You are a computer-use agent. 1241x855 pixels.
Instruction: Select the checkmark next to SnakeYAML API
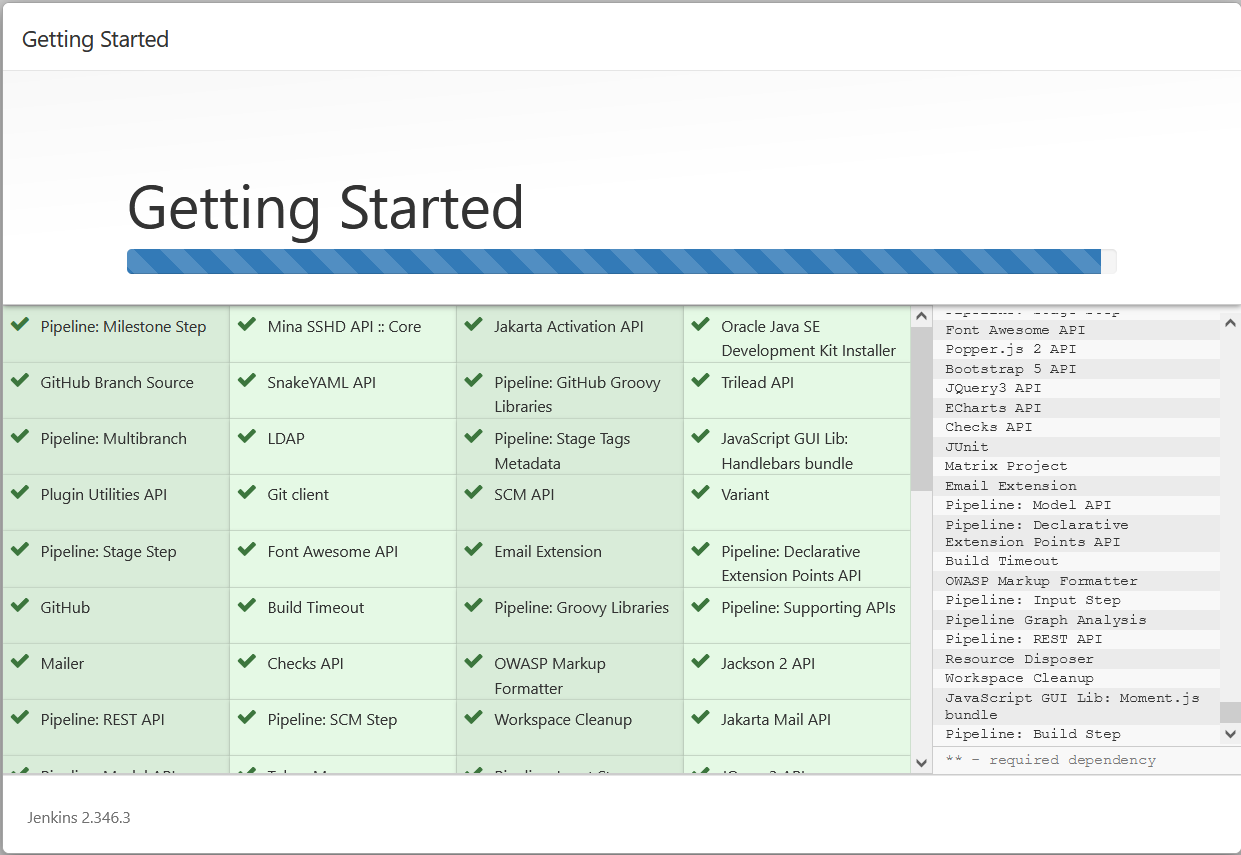[247, 380]
